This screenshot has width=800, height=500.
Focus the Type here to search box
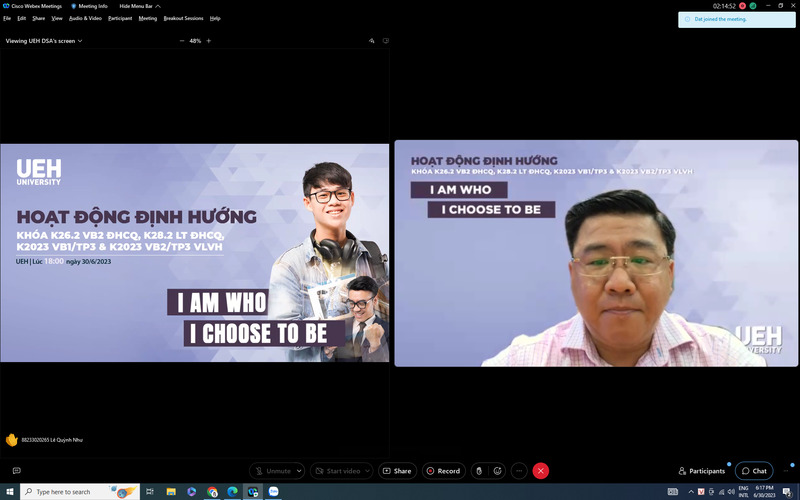click(x=80, y=492)
